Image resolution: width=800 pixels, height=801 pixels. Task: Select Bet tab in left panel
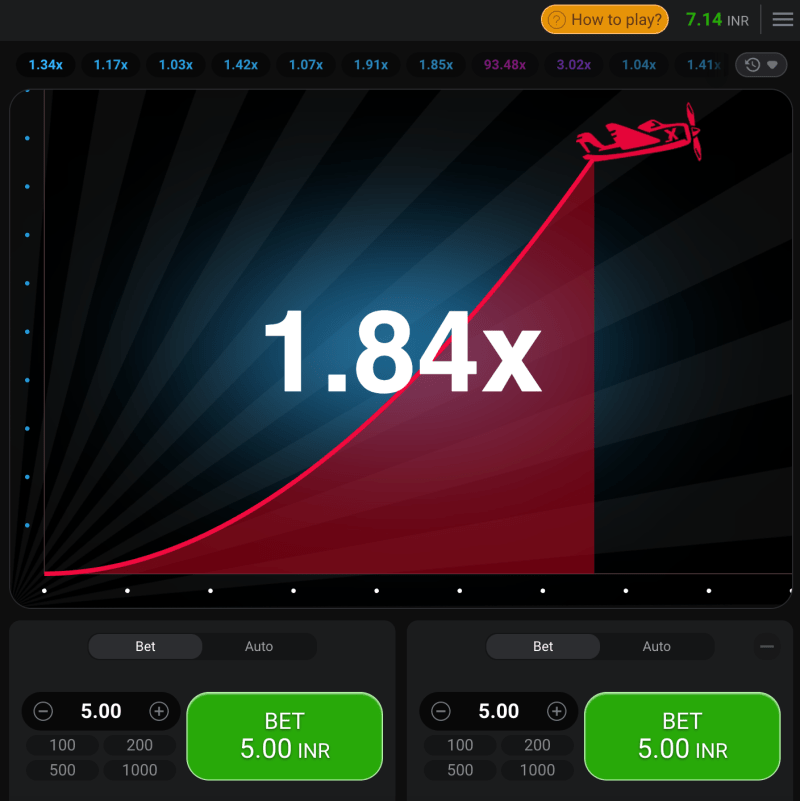coord(146,647)
